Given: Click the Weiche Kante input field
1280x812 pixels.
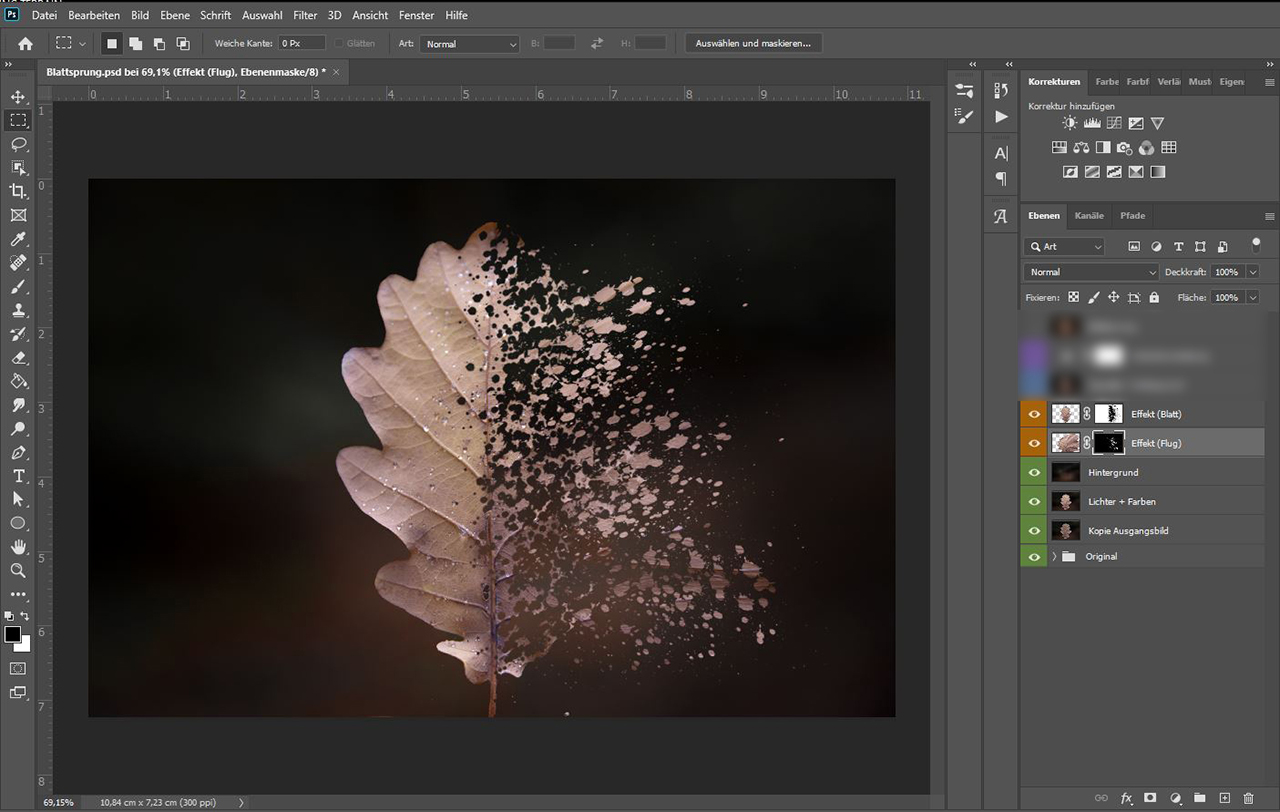Looking at the screenshot, I should click(302, 44).
